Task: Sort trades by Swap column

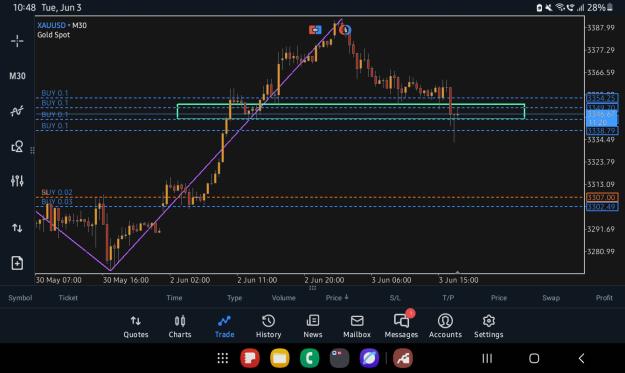Action: click(551, 298)
